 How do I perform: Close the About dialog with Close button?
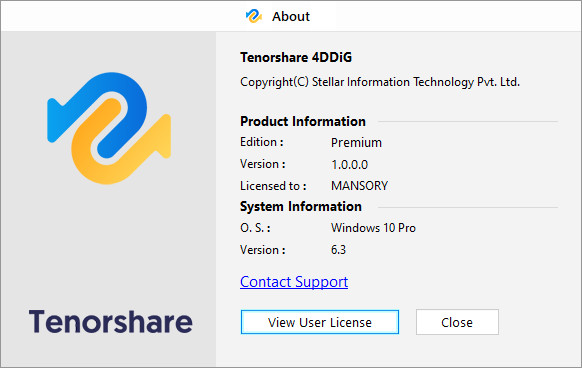457,322
